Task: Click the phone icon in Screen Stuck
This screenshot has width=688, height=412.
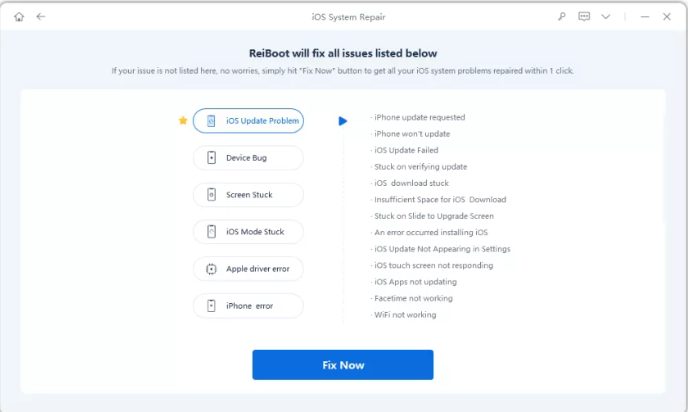Action: (x=211, y=195)
